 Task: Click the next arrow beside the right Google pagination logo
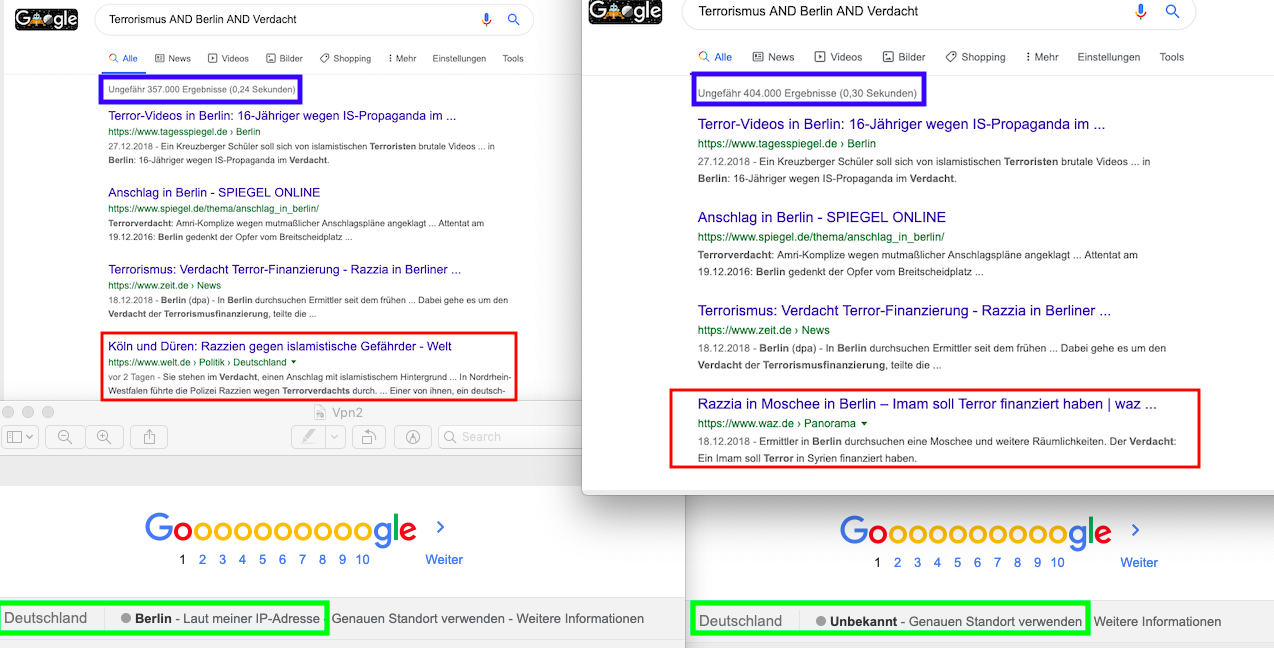(x=1135, y=530)
